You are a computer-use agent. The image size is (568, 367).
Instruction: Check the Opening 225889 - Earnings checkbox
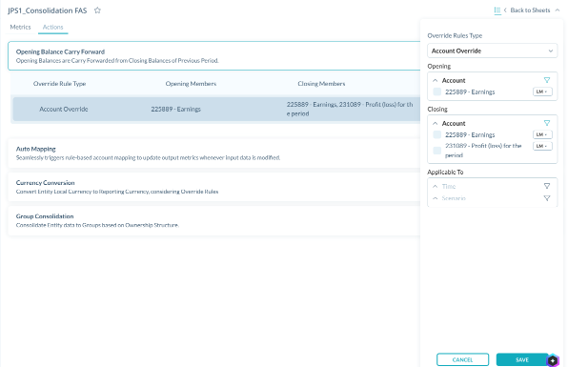click(x=437, y=92)
